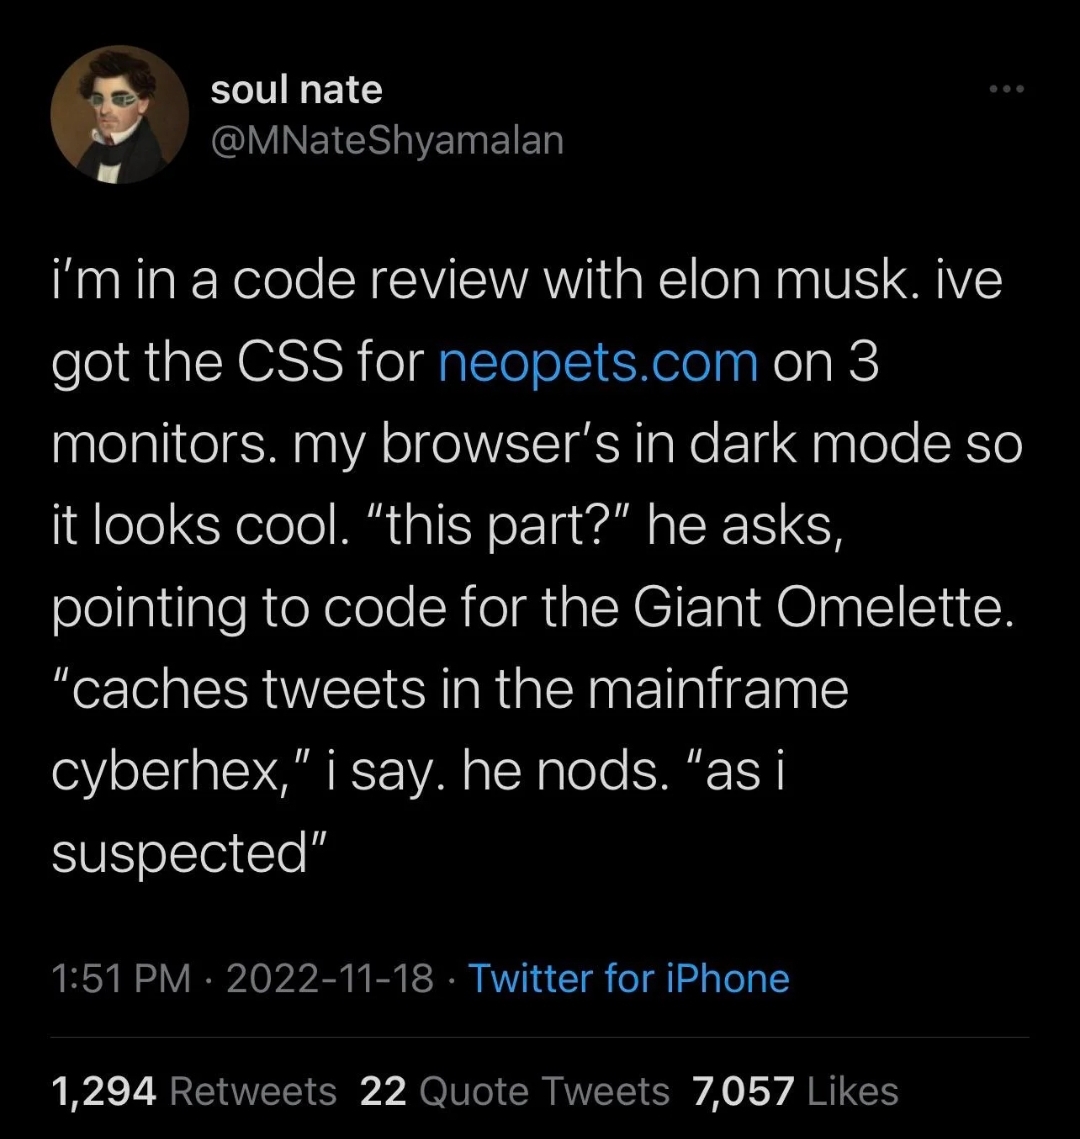This screenshot has width=1080, height=1139.
Task: Click the 2022-11-18 date
Action: (x=330, y=978)
